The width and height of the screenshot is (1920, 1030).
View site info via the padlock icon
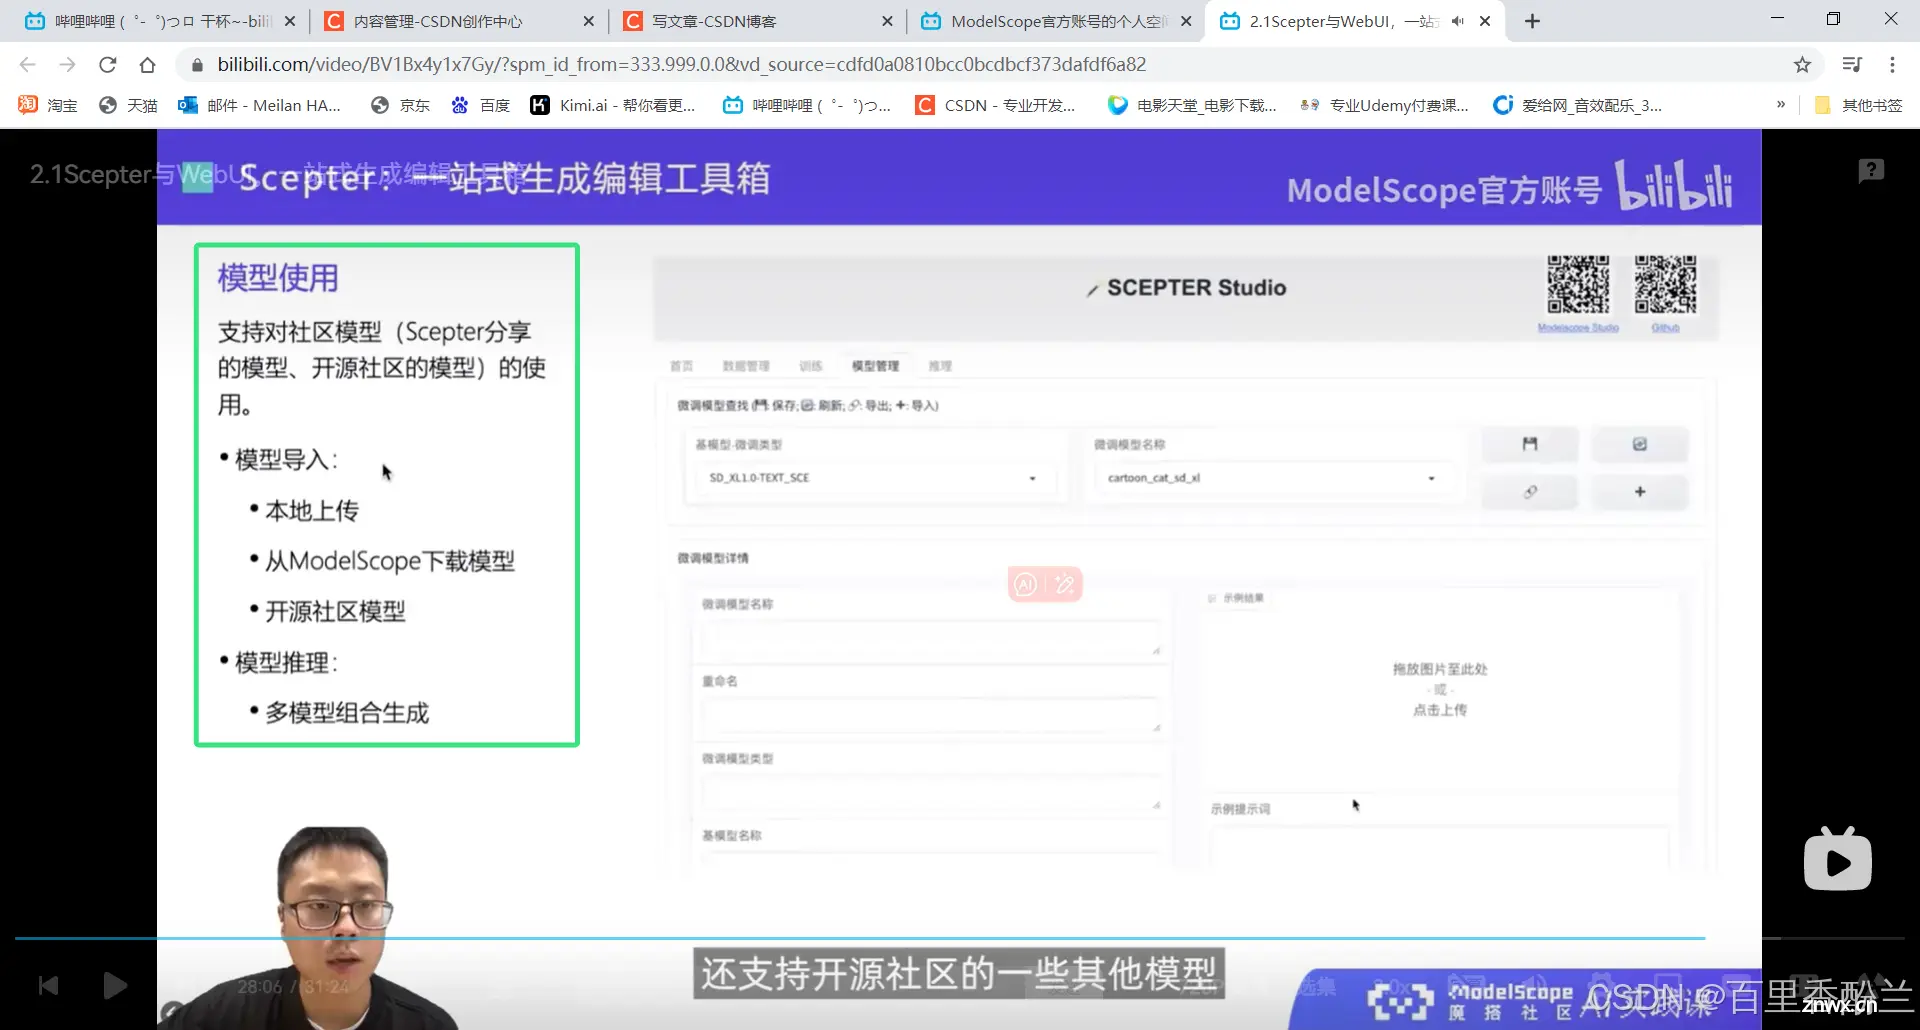pos(197,64)
